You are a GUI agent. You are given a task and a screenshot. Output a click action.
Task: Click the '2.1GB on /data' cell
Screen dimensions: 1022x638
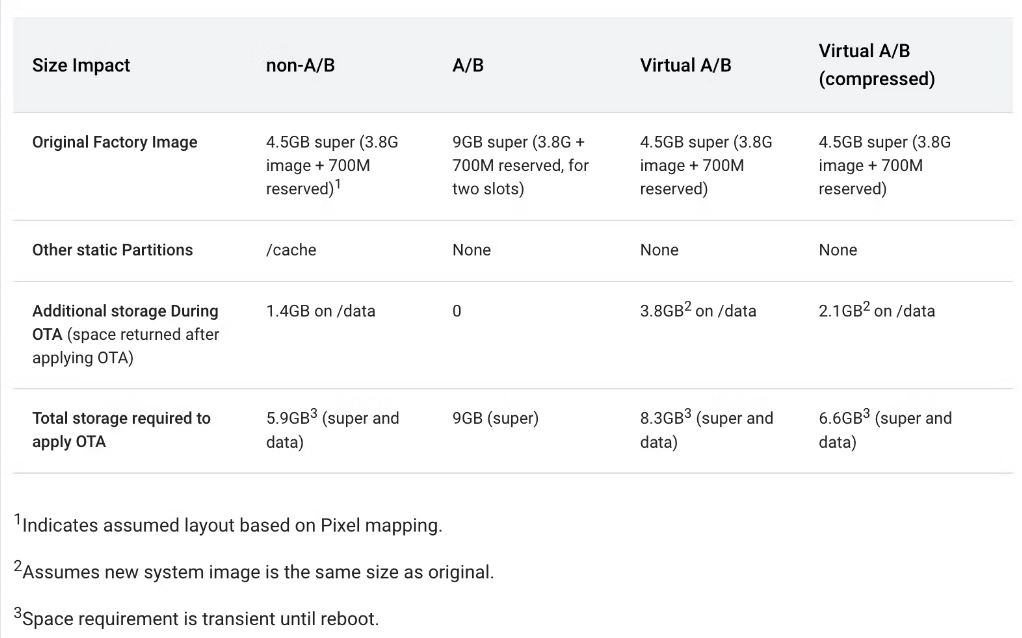click(x=876, y=311)
